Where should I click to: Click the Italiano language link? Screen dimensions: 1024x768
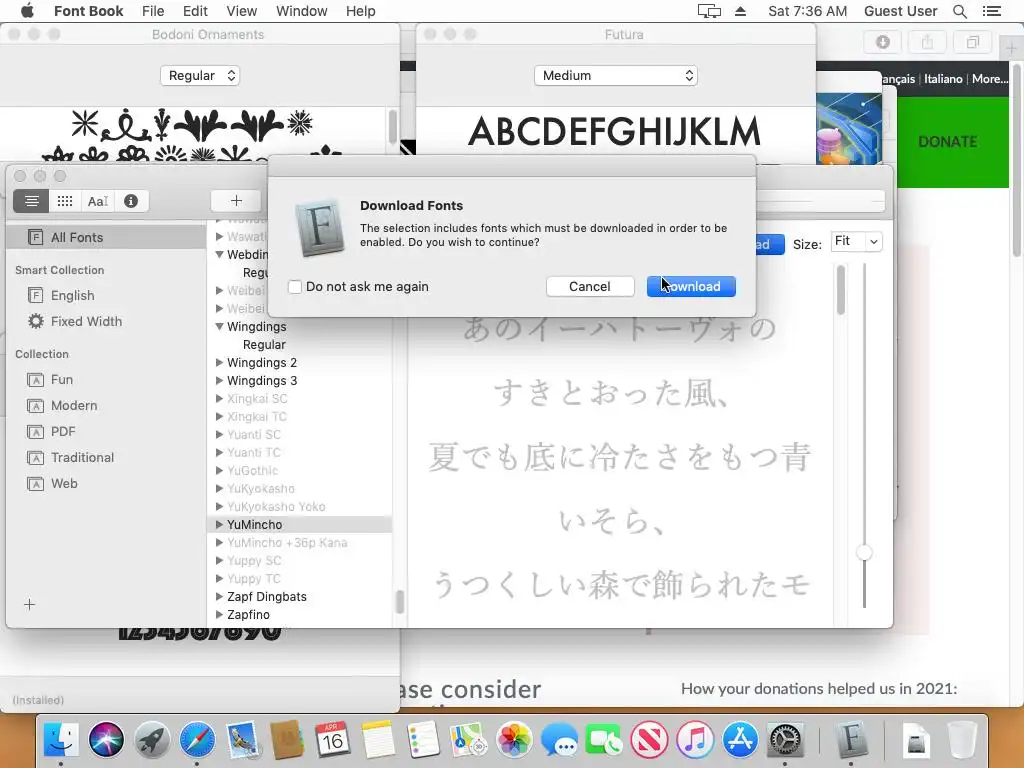[943, 78]
